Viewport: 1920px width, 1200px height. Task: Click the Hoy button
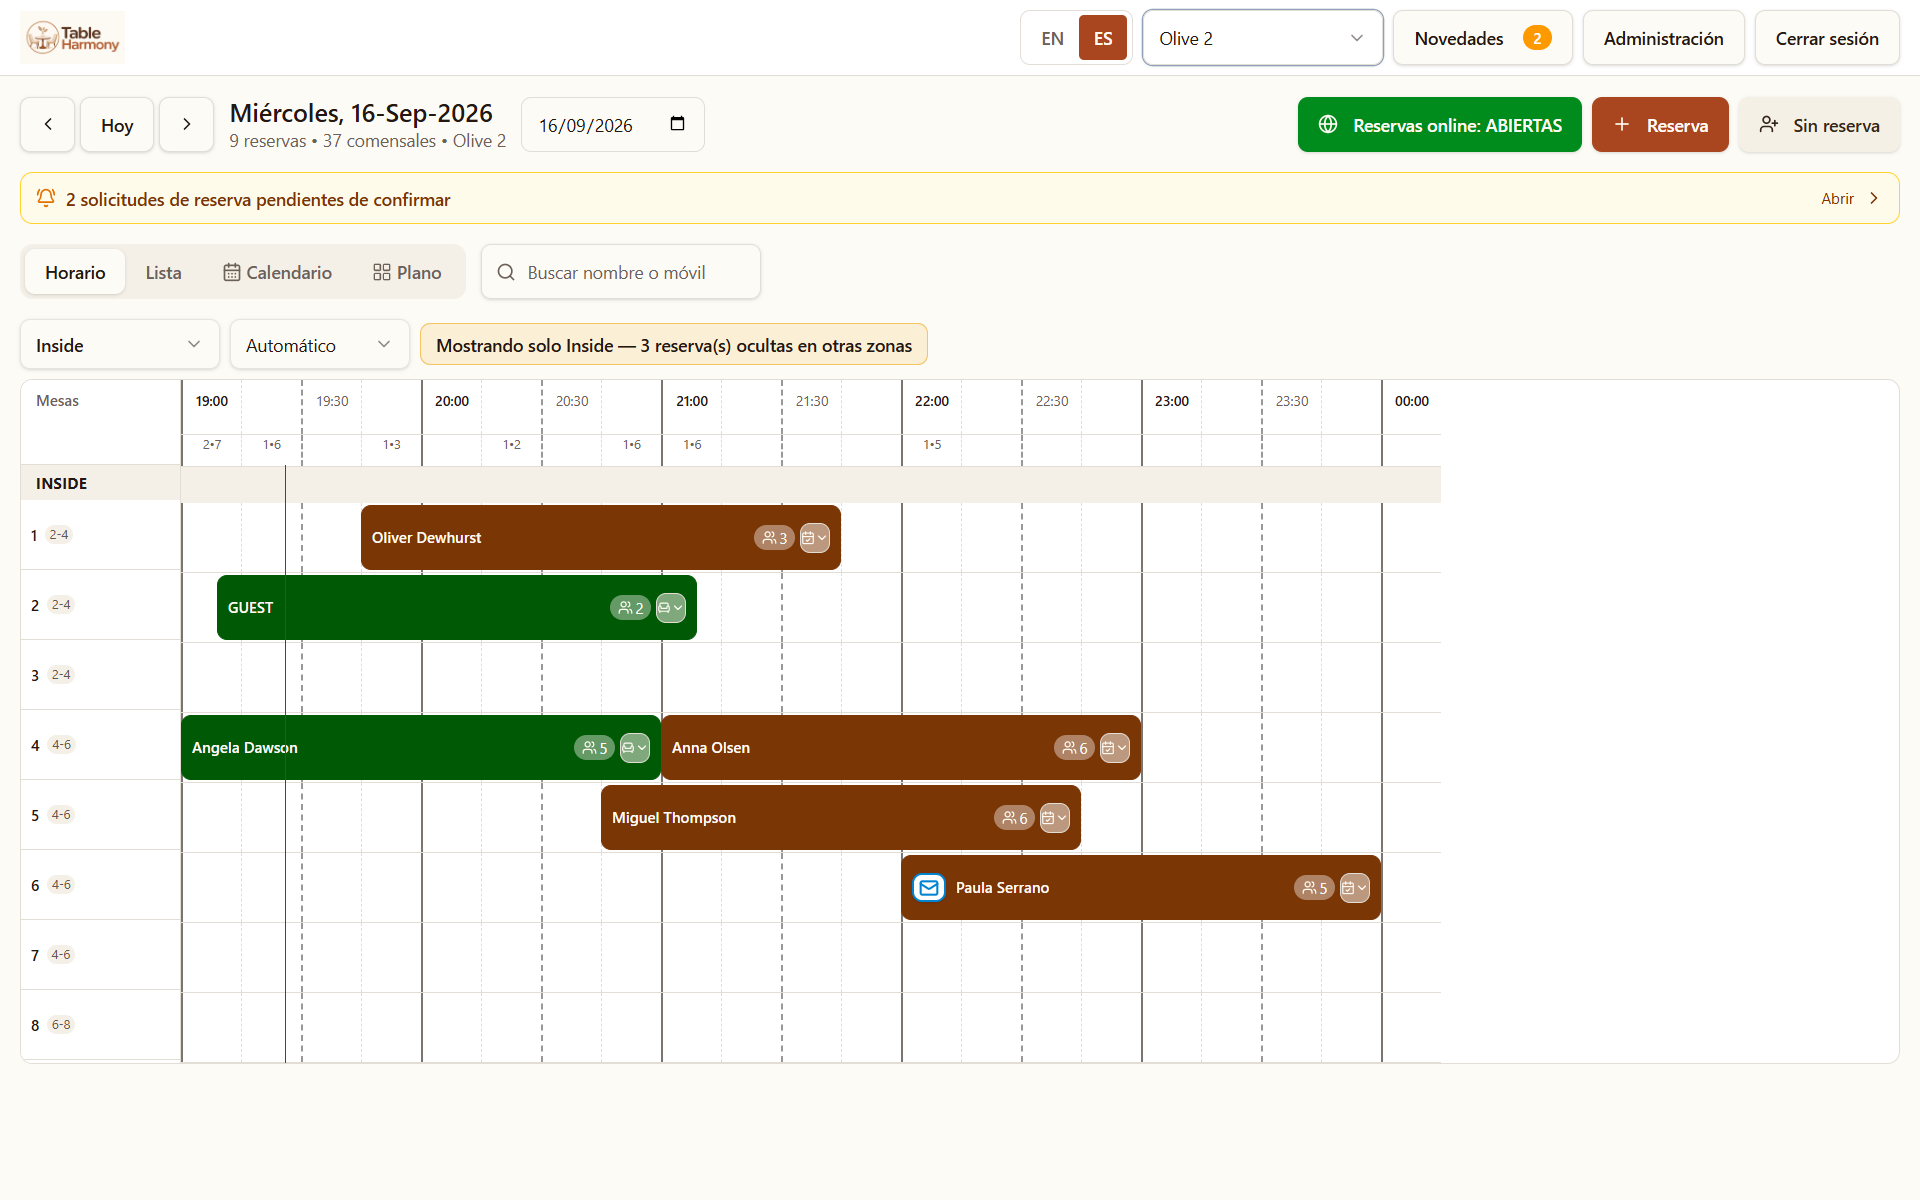coord(117,125)
